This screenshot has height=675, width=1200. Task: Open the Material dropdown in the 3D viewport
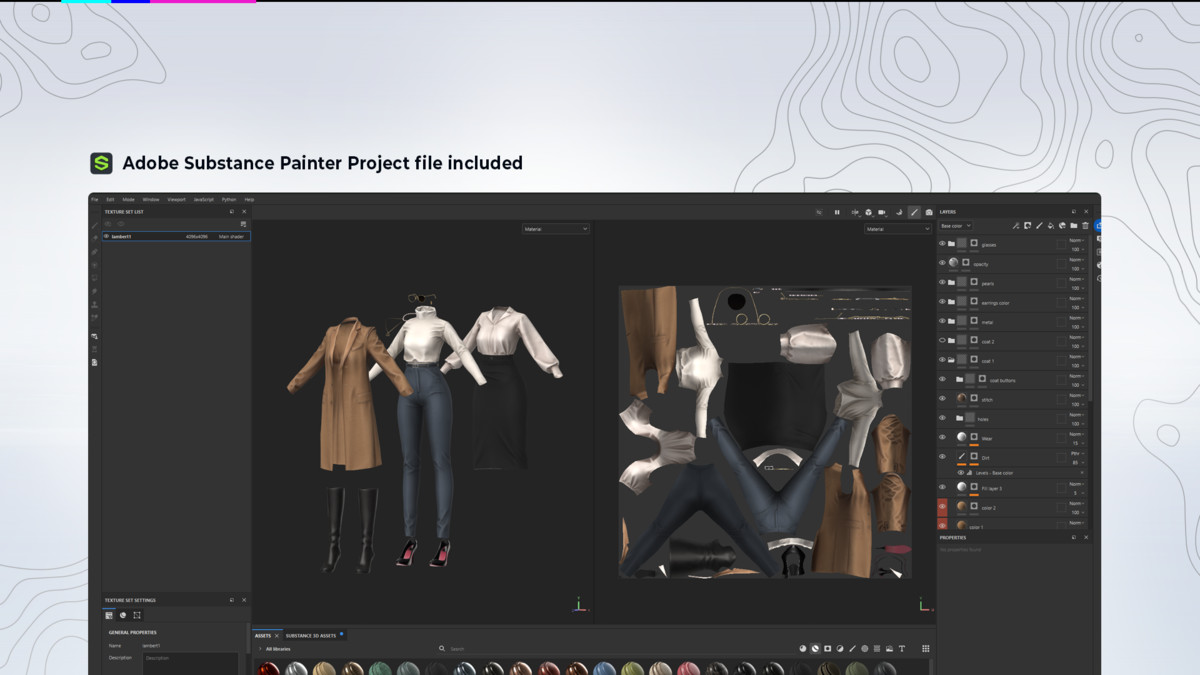[556, 229]
